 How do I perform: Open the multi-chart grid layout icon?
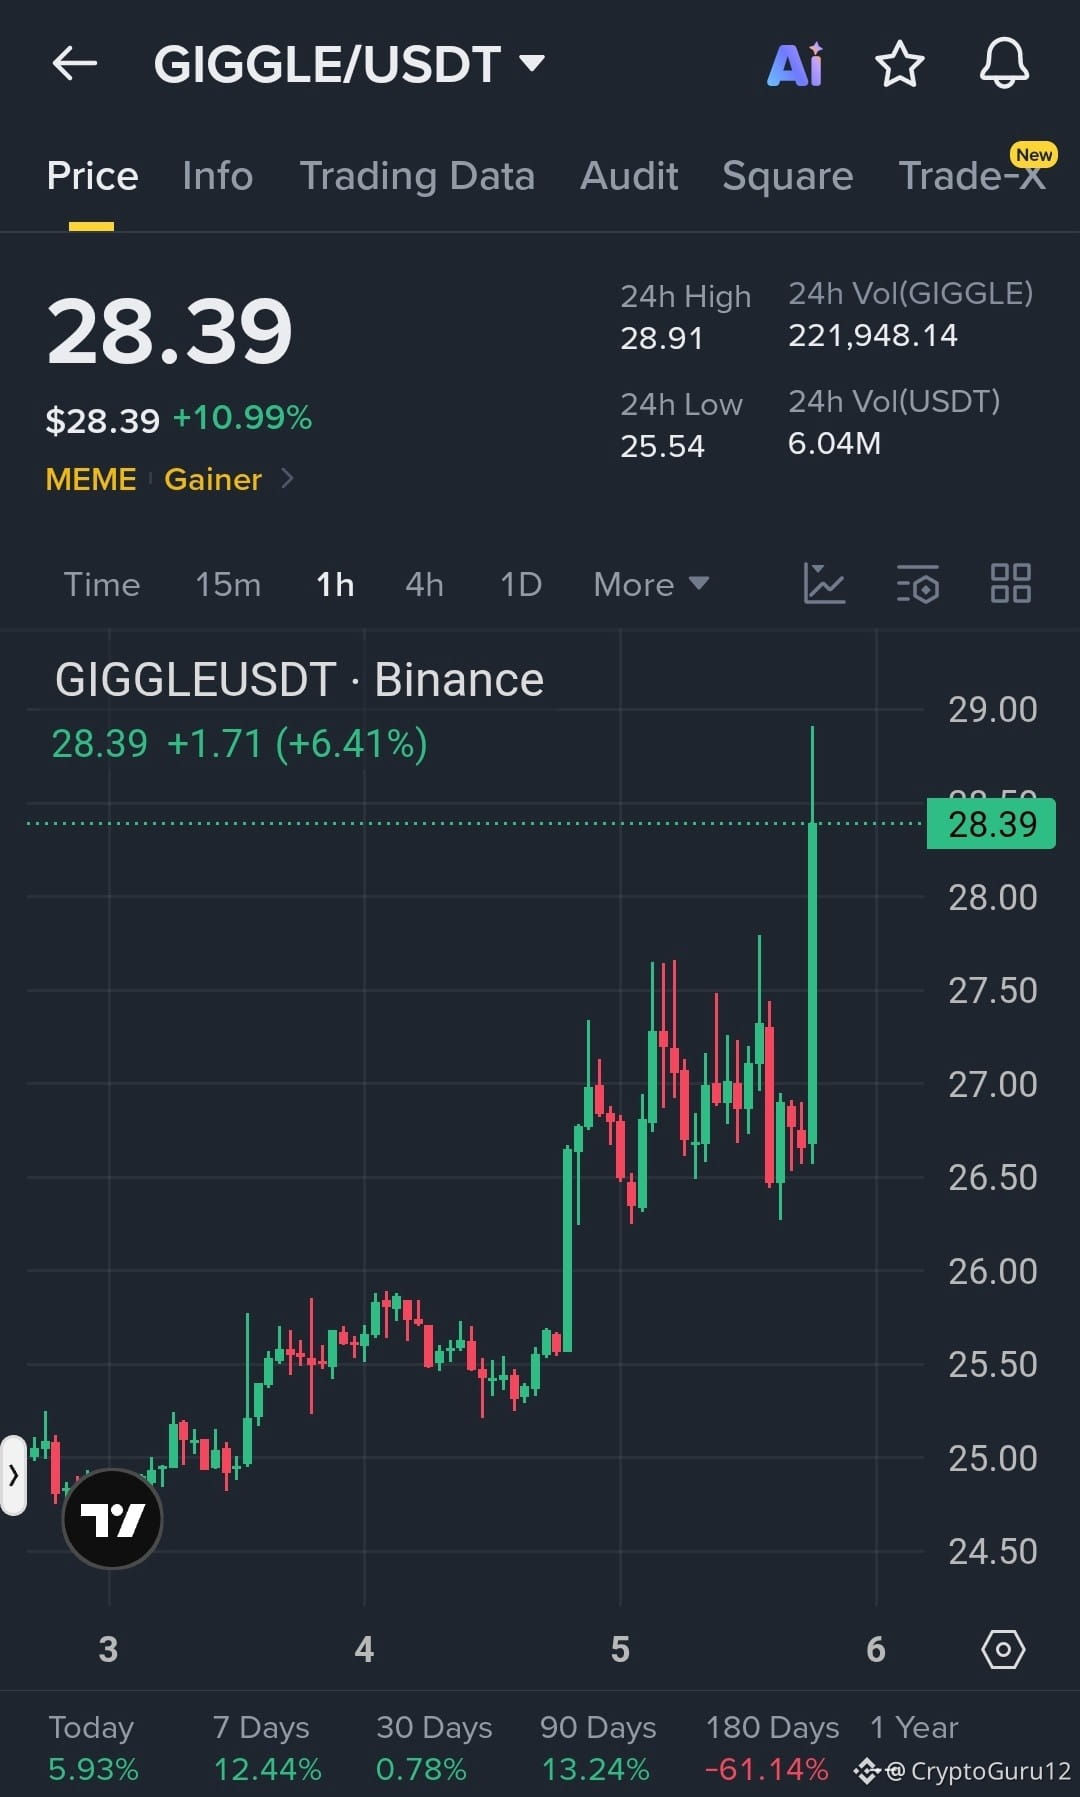pos(1010,583)
